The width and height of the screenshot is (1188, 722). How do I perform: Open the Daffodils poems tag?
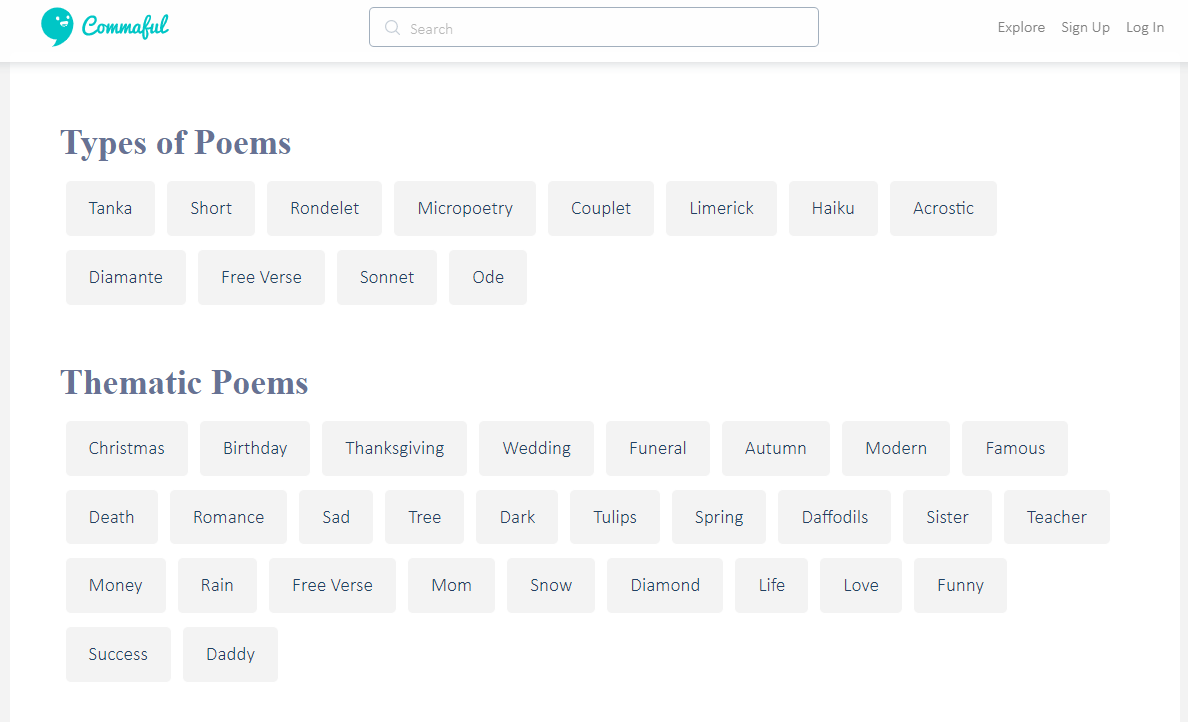click(834, 517)
